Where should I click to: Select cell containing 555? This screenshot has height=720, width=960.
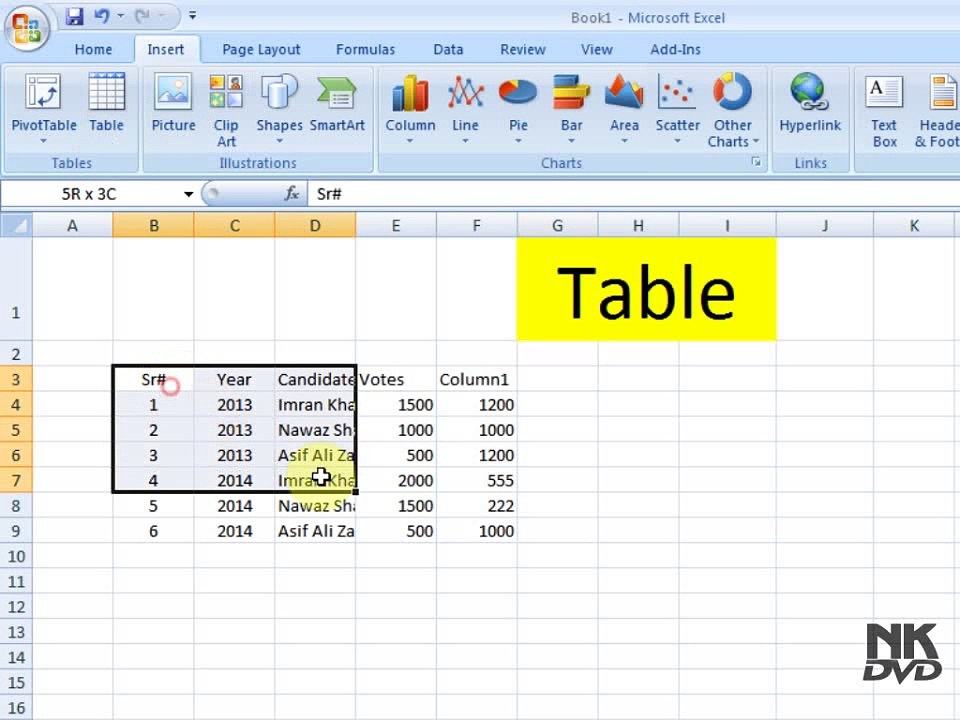tap(476, 481)
